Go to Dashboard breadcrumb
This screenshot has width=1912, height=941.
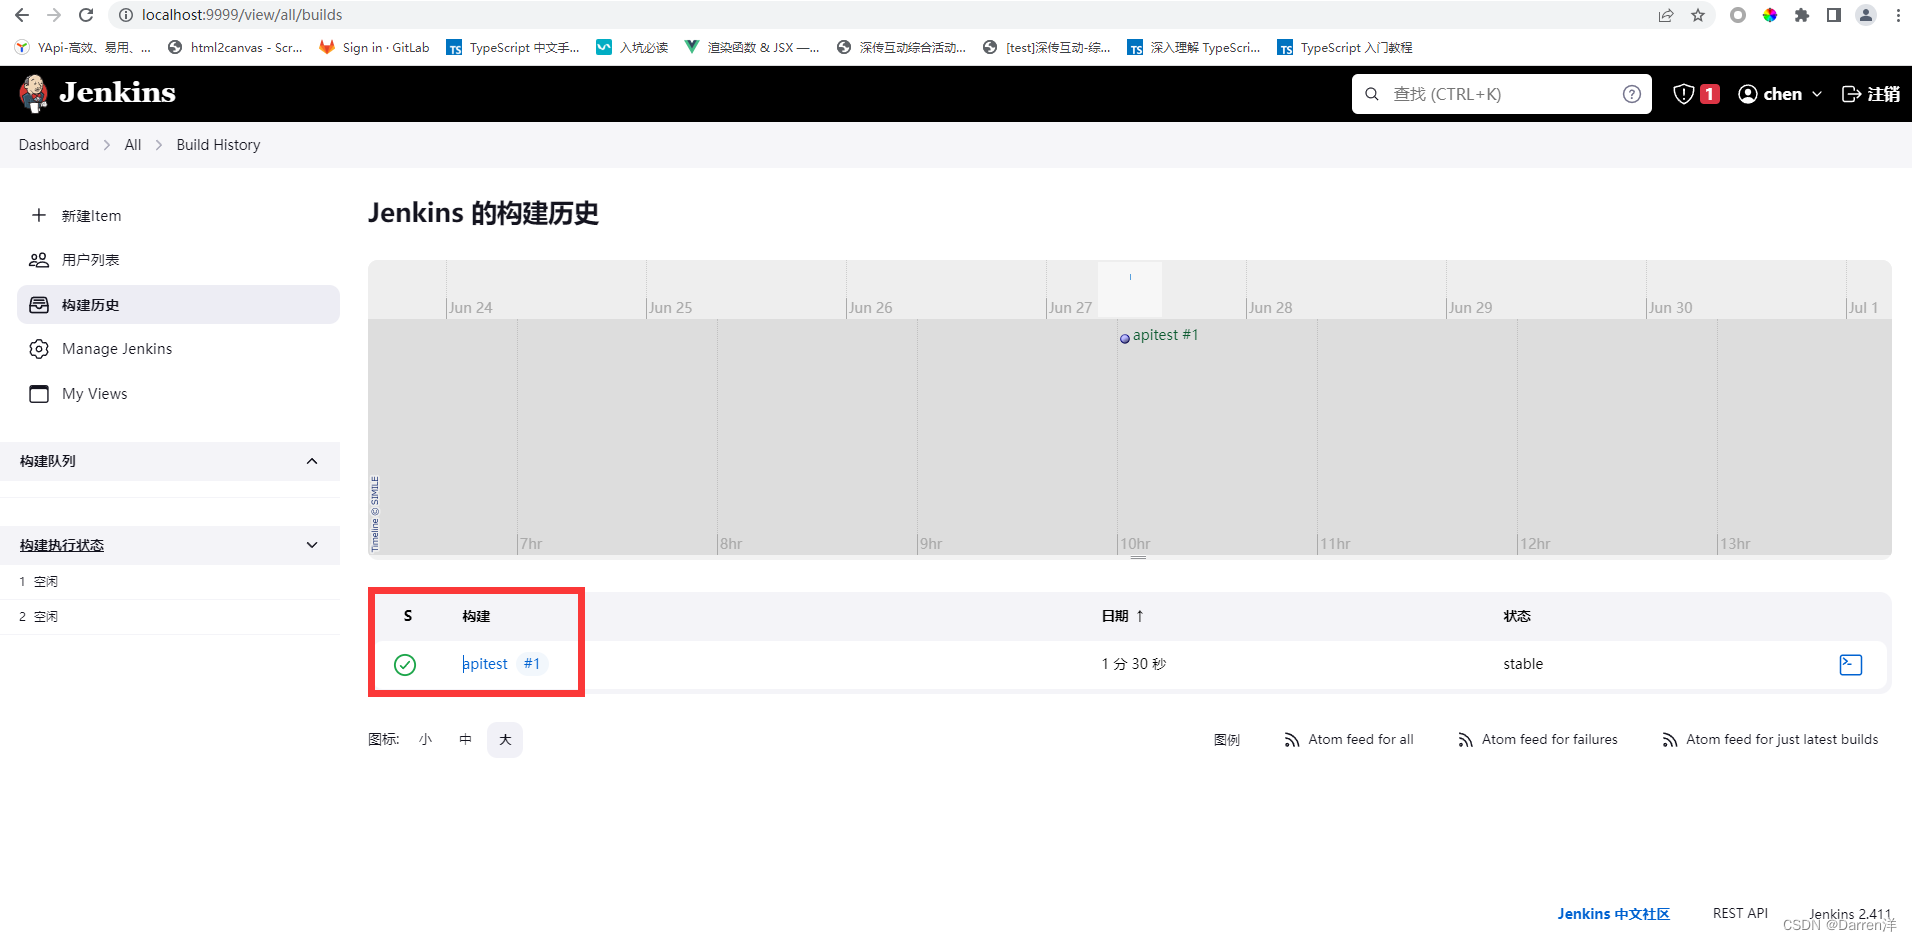(x=54, y=145)
